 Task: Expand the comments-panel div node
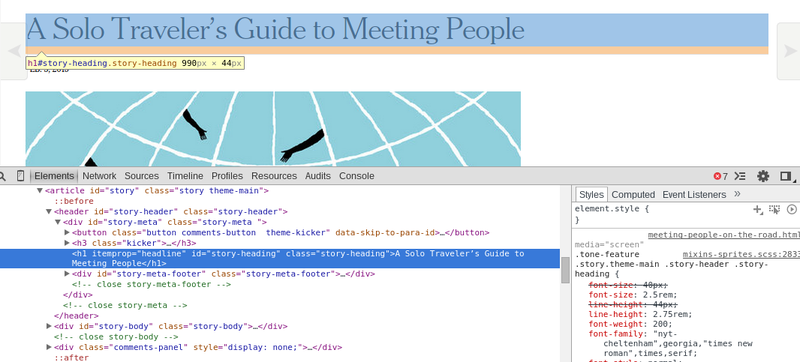coord(49,347)
